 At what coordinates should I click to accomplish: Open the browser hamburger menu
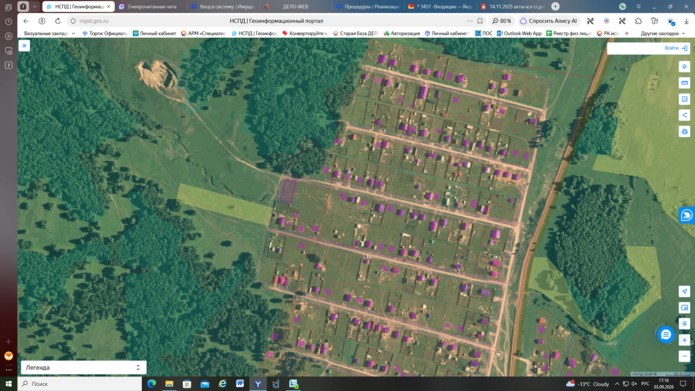coord(638,7)
